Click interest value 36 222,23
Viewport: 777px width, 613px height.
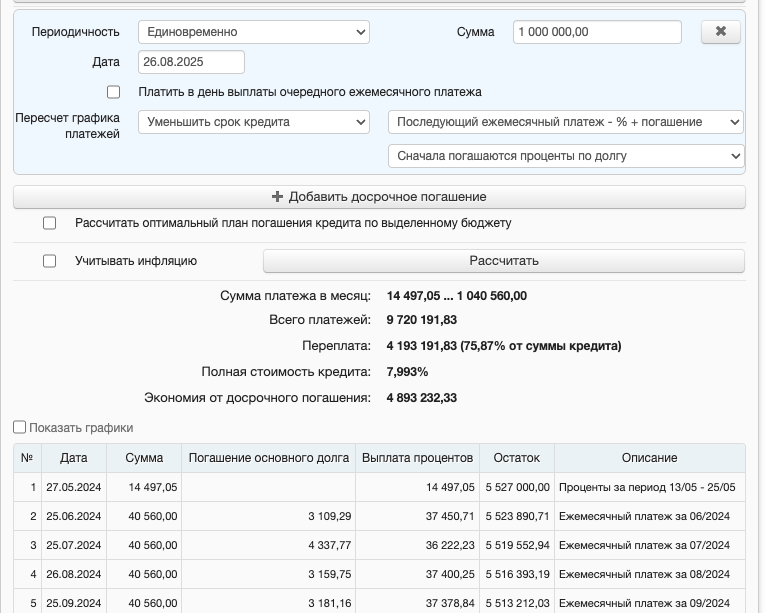450,545
